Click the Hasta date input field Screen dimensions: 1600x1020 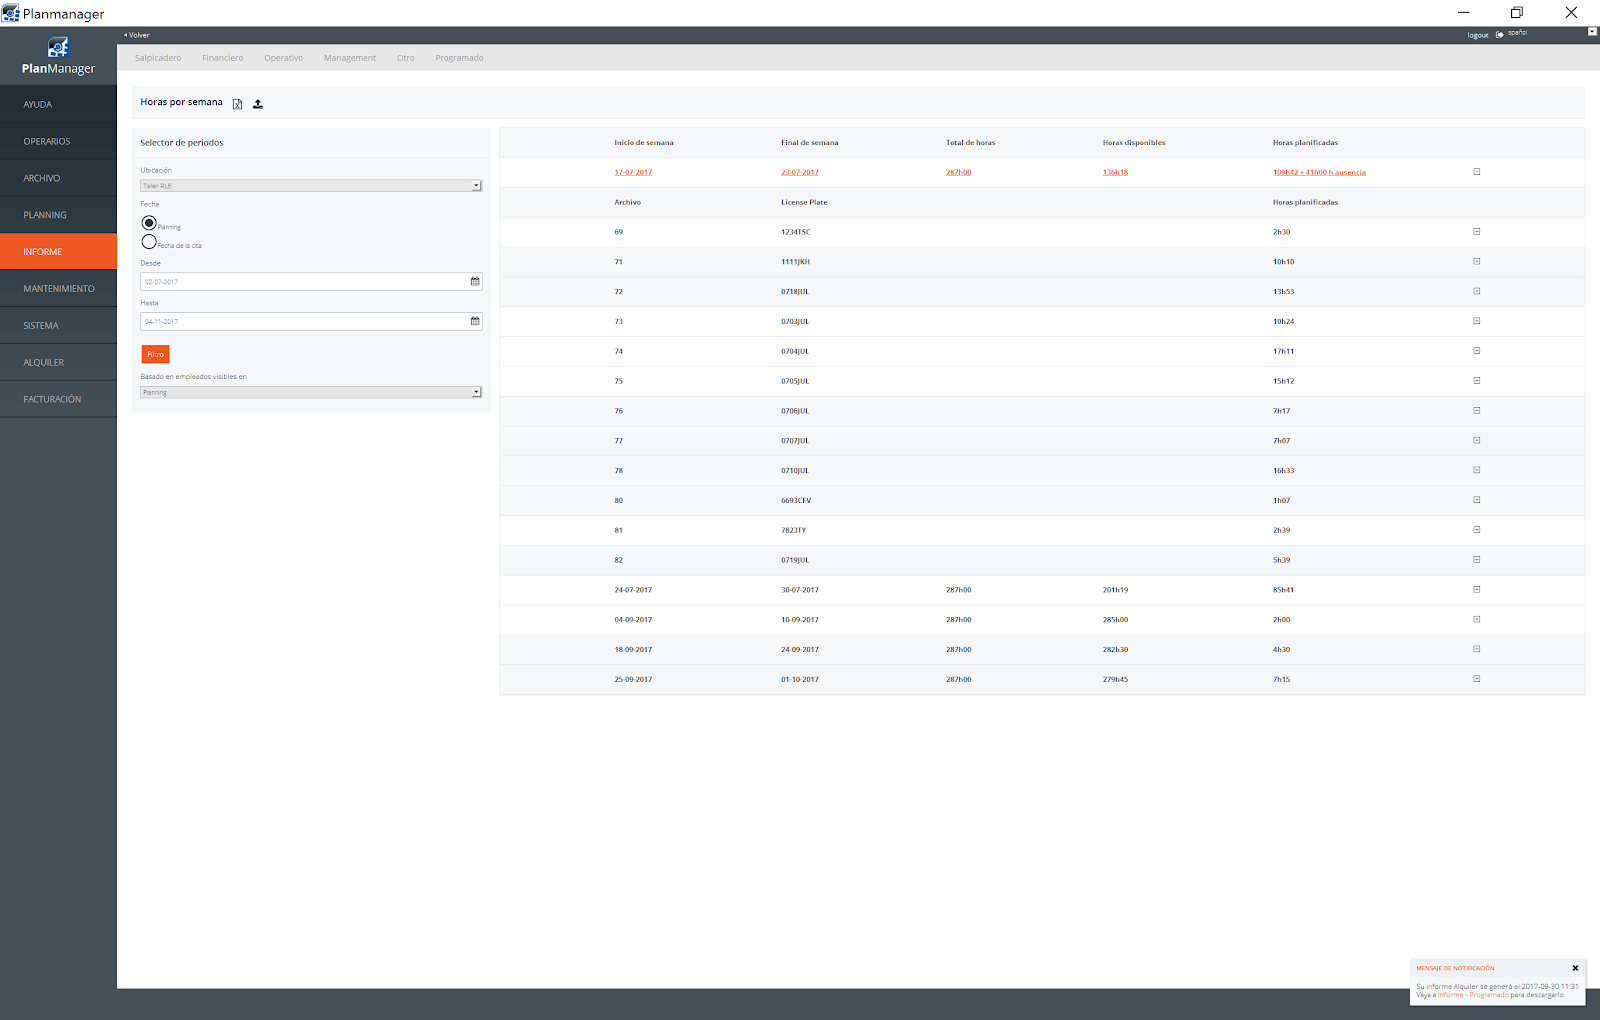305,321
